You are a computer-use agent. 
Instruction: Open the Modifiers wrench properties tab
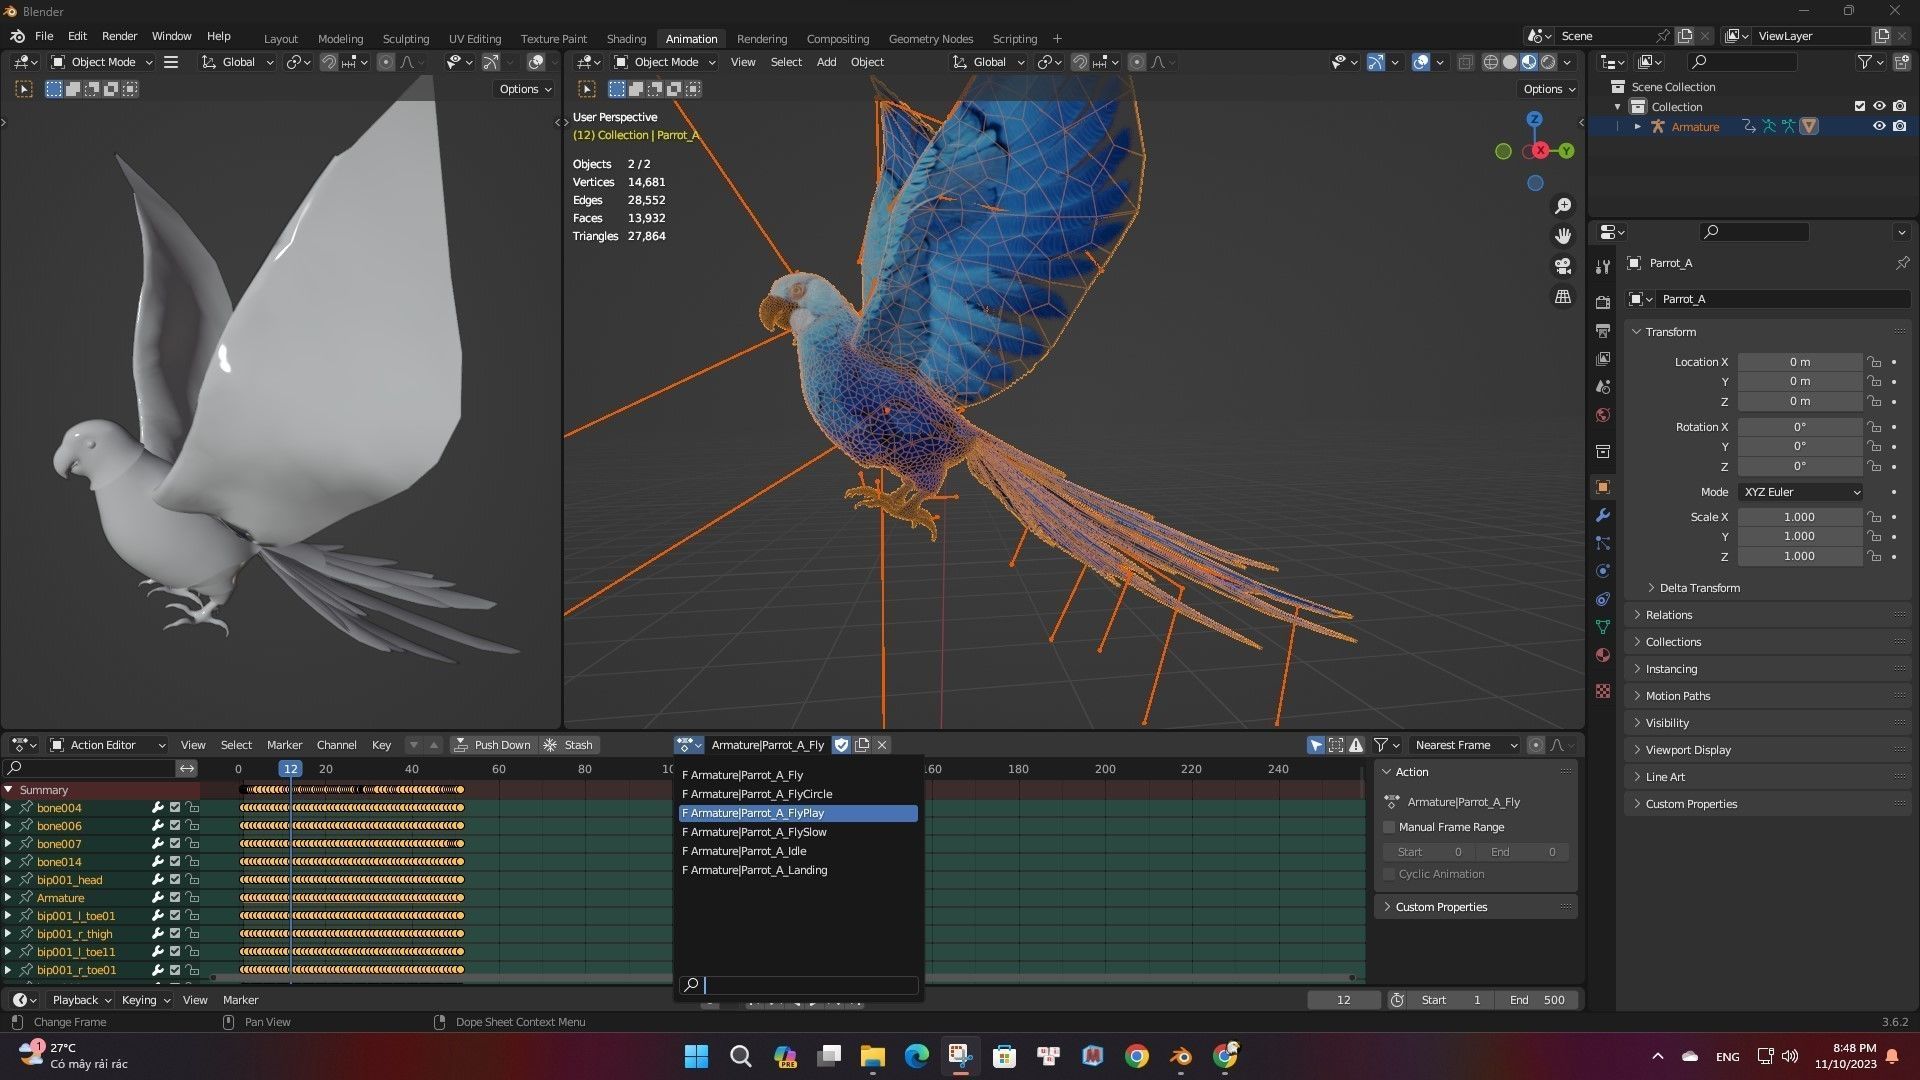point(1603,515)
